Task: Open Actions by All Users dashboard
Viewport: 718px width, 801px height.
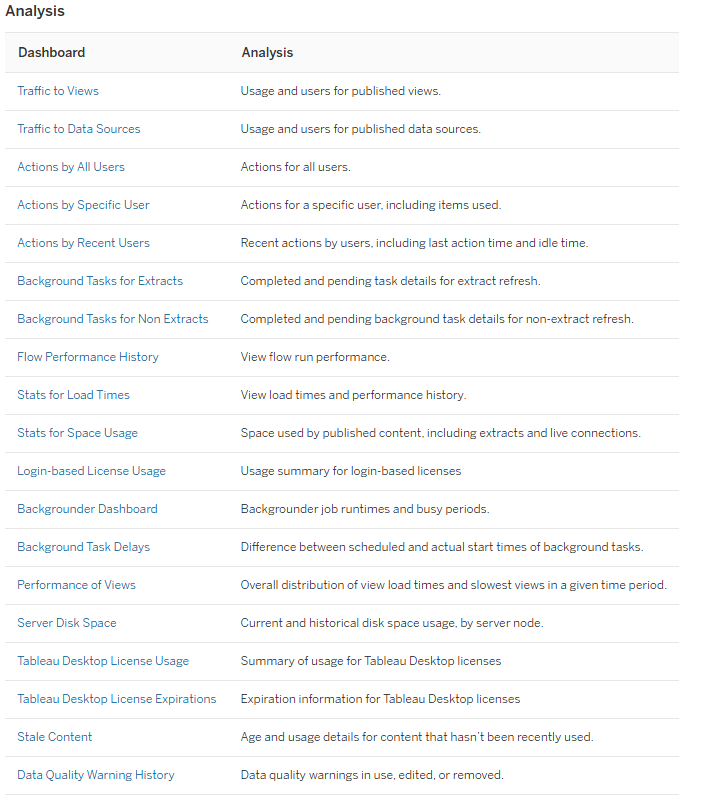Action: [71, 167]
